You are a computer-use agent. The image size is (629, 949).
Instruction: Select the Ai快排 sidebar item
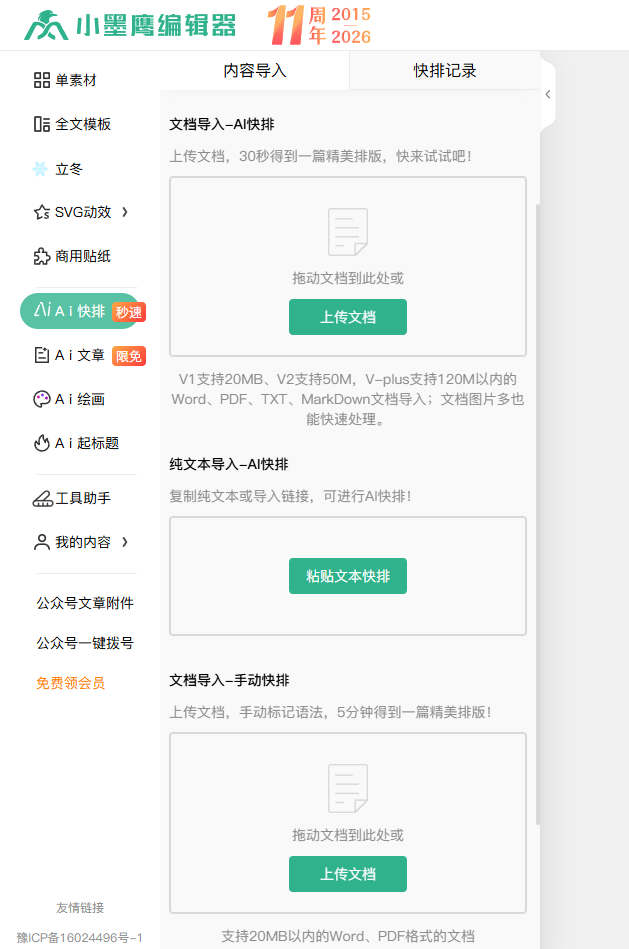click(81, 311)
